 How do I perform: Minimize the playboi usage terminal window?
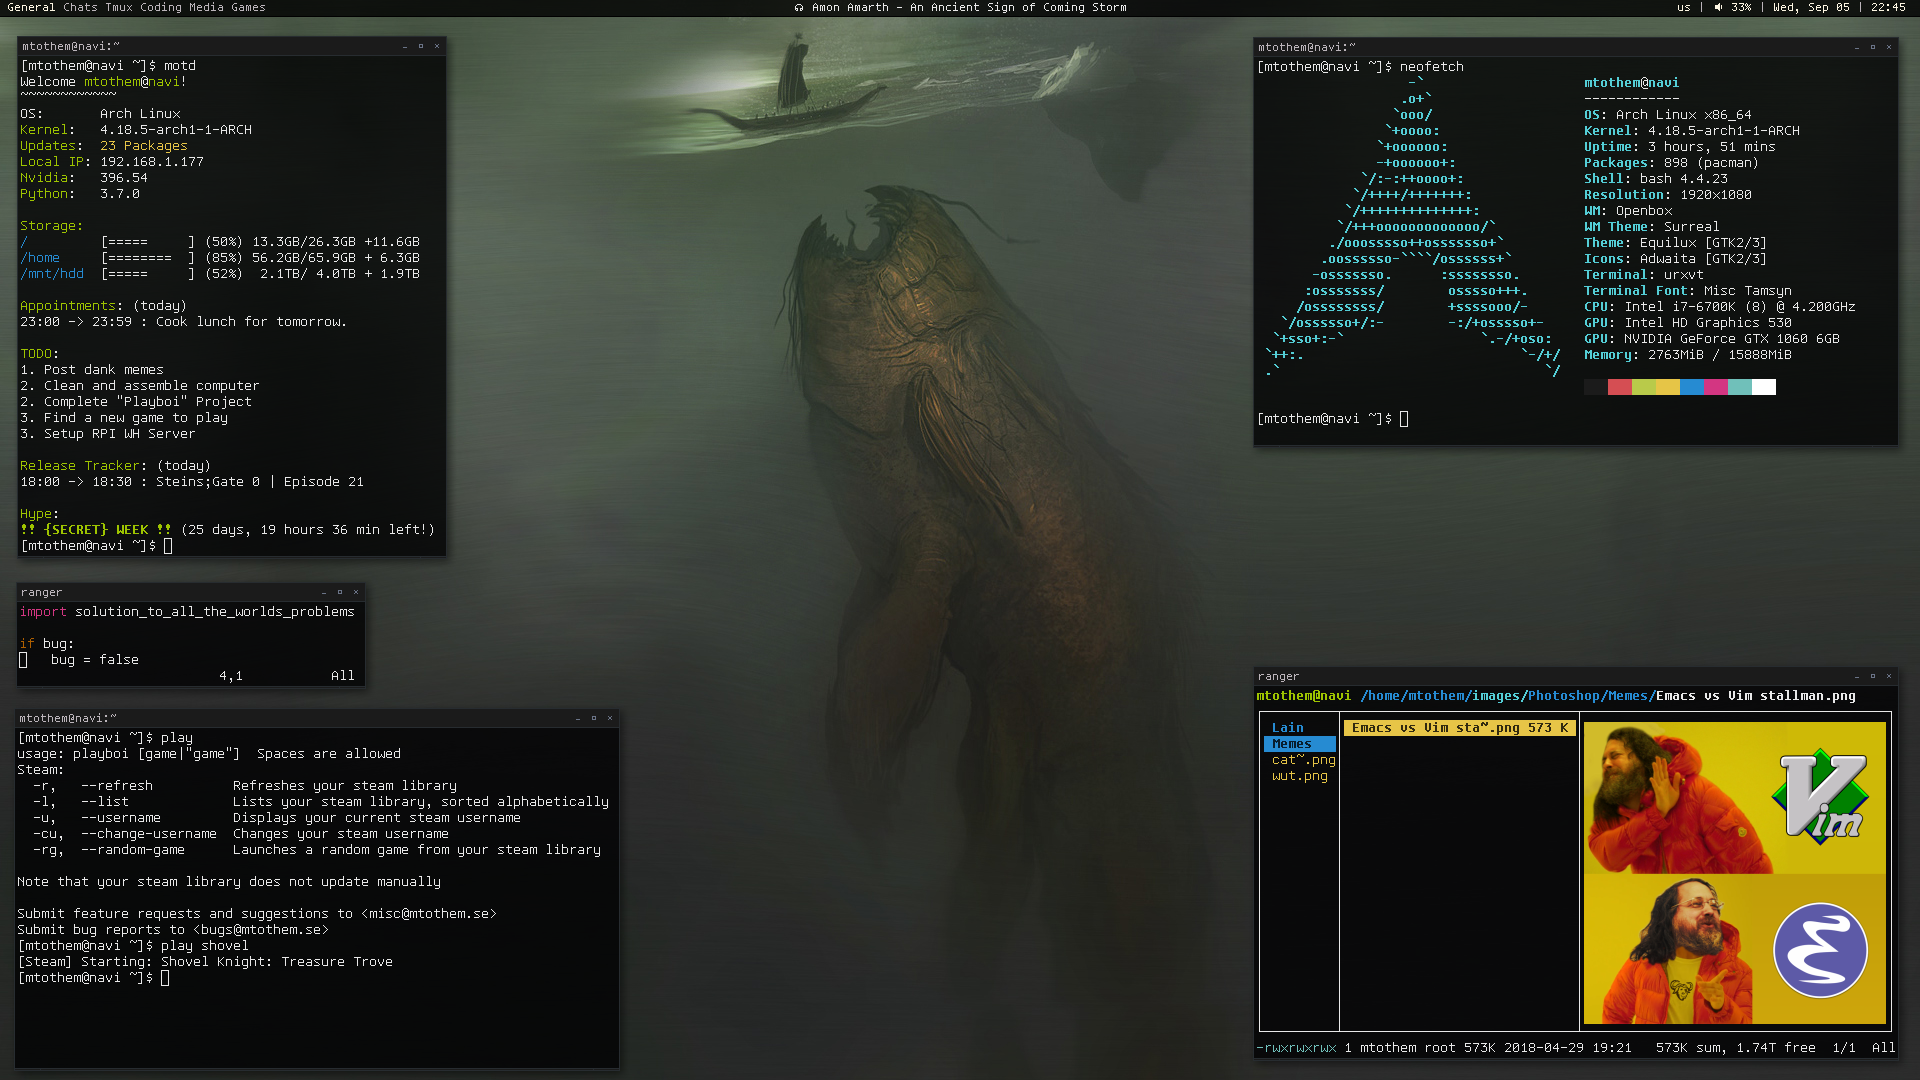(578, 718)
